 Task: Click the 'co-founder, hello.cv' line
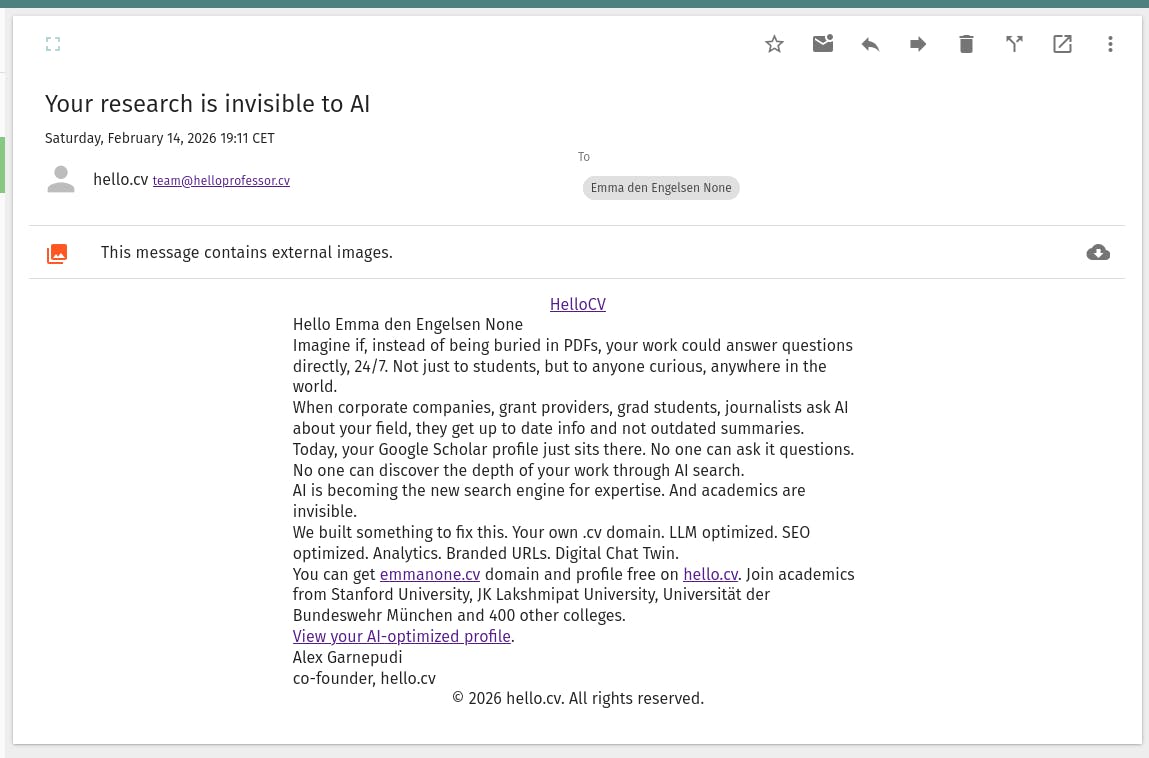point(364,678)
